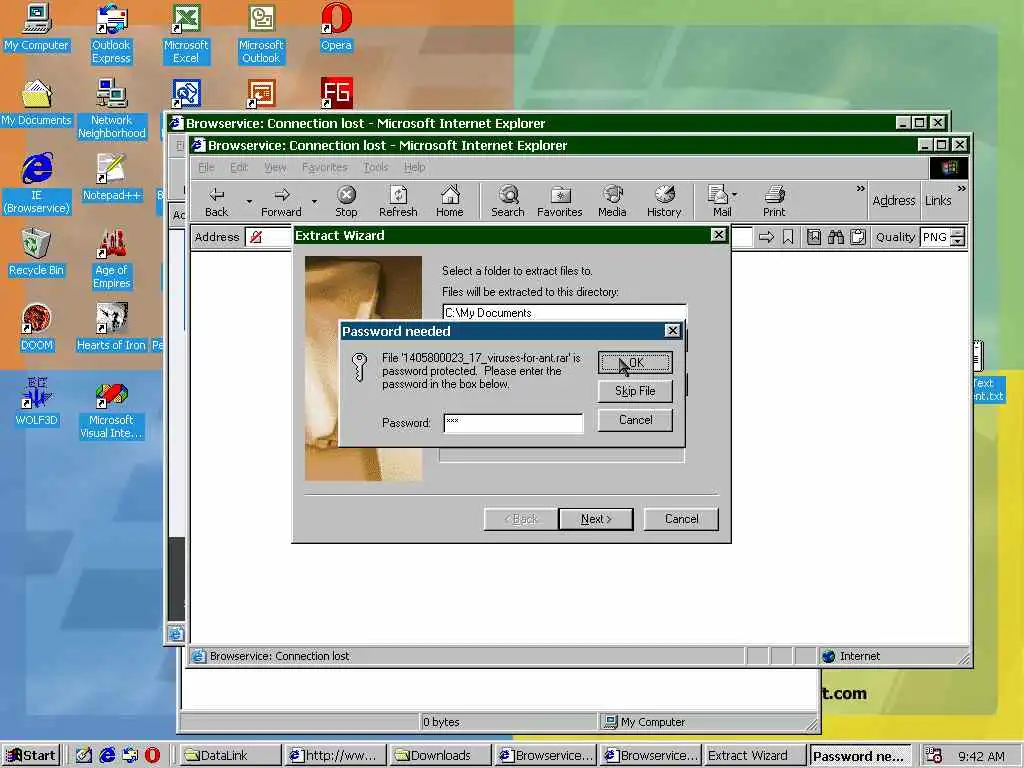Viewport: 1024px width, 768px height.
Task: Click the Back arrow in Internet Explorer toolbar
Action: [x=216, y=201]
